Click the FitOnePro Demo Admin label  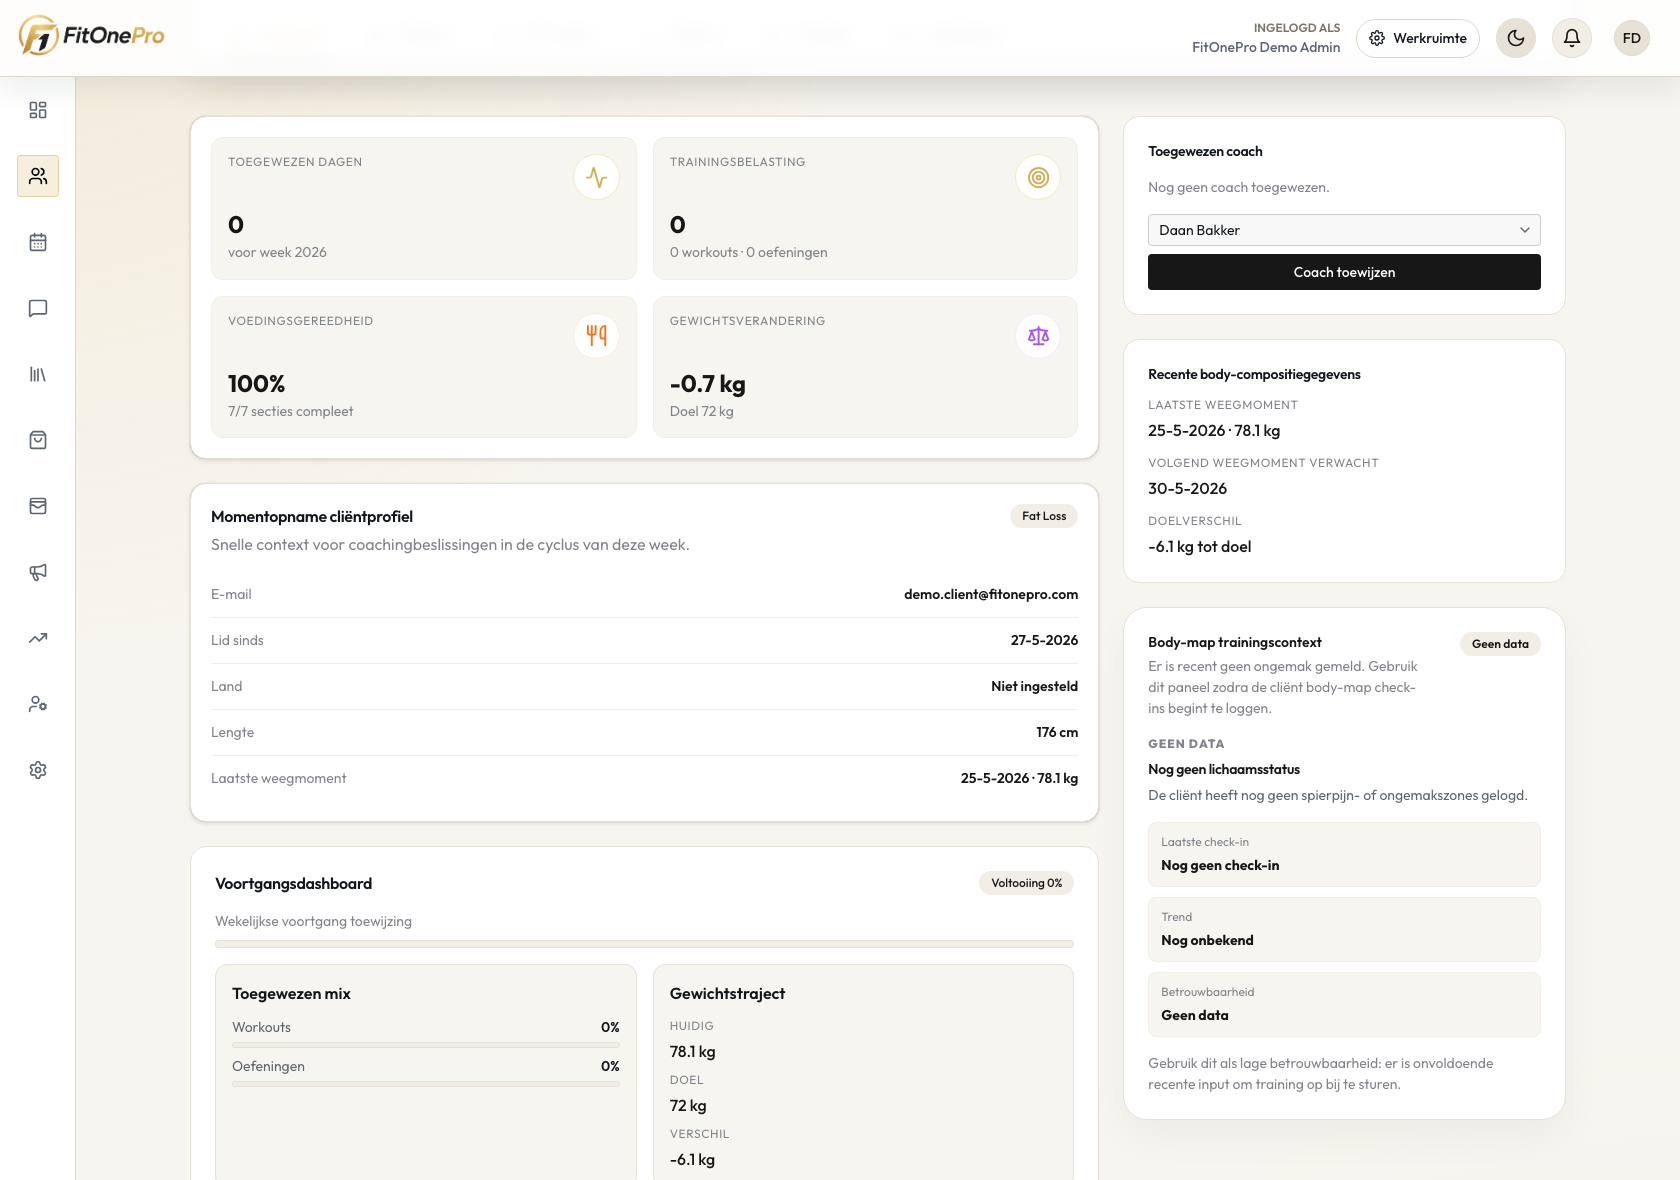point(1265,47)
